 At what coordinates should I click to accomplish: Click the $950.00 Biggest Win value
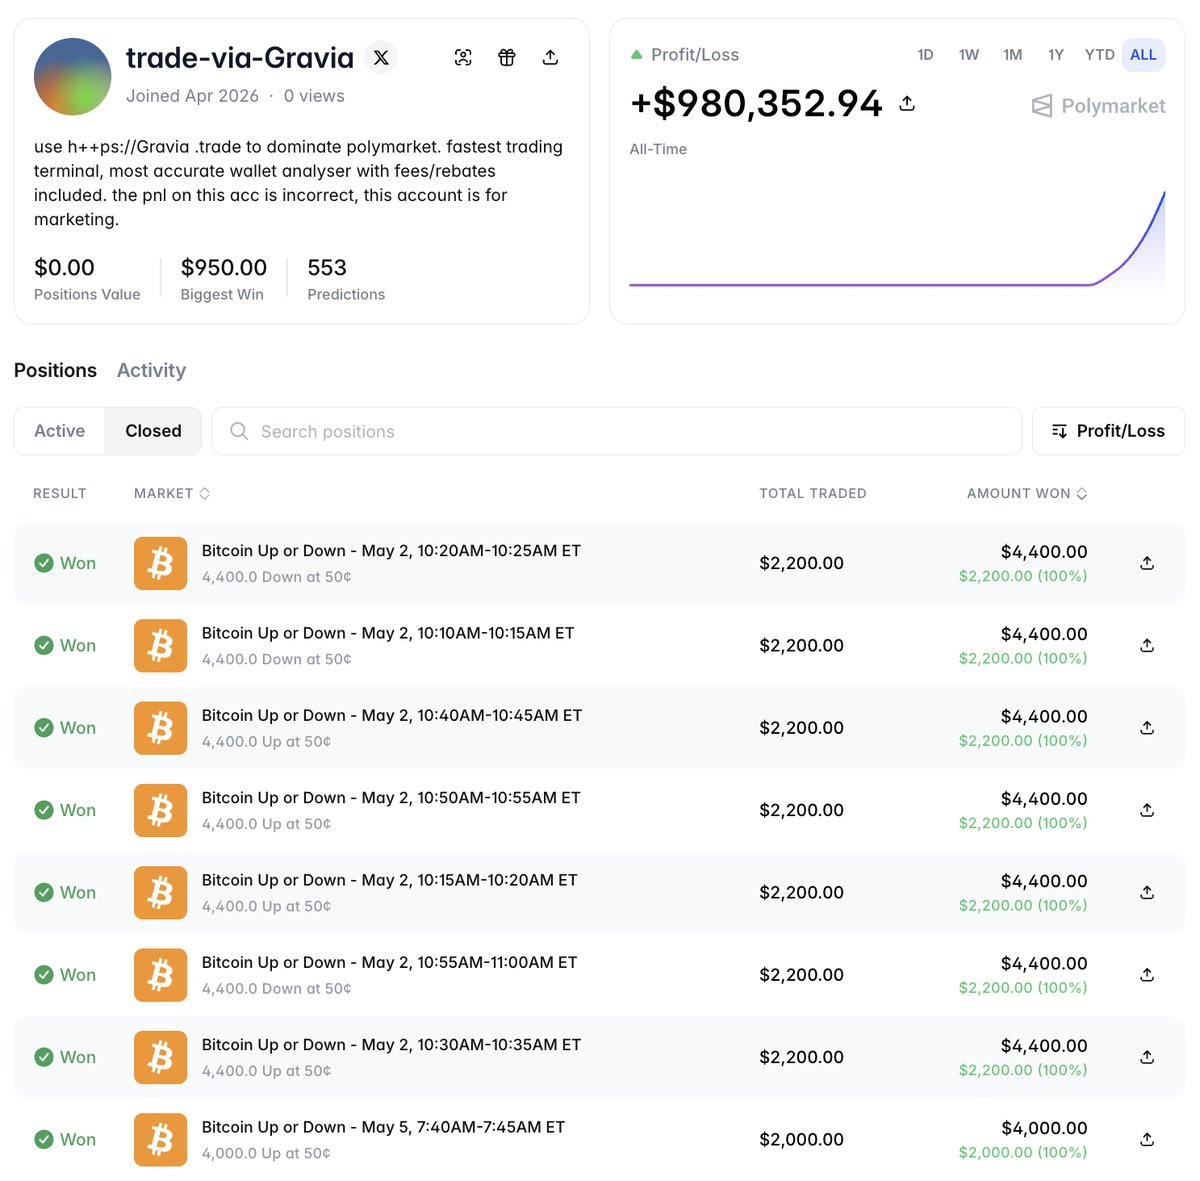224,267
